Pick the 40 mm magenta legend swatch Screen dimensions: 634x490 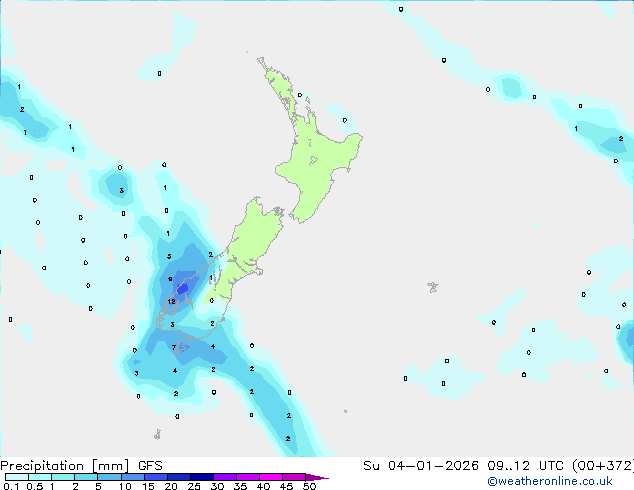coord(271,477)
